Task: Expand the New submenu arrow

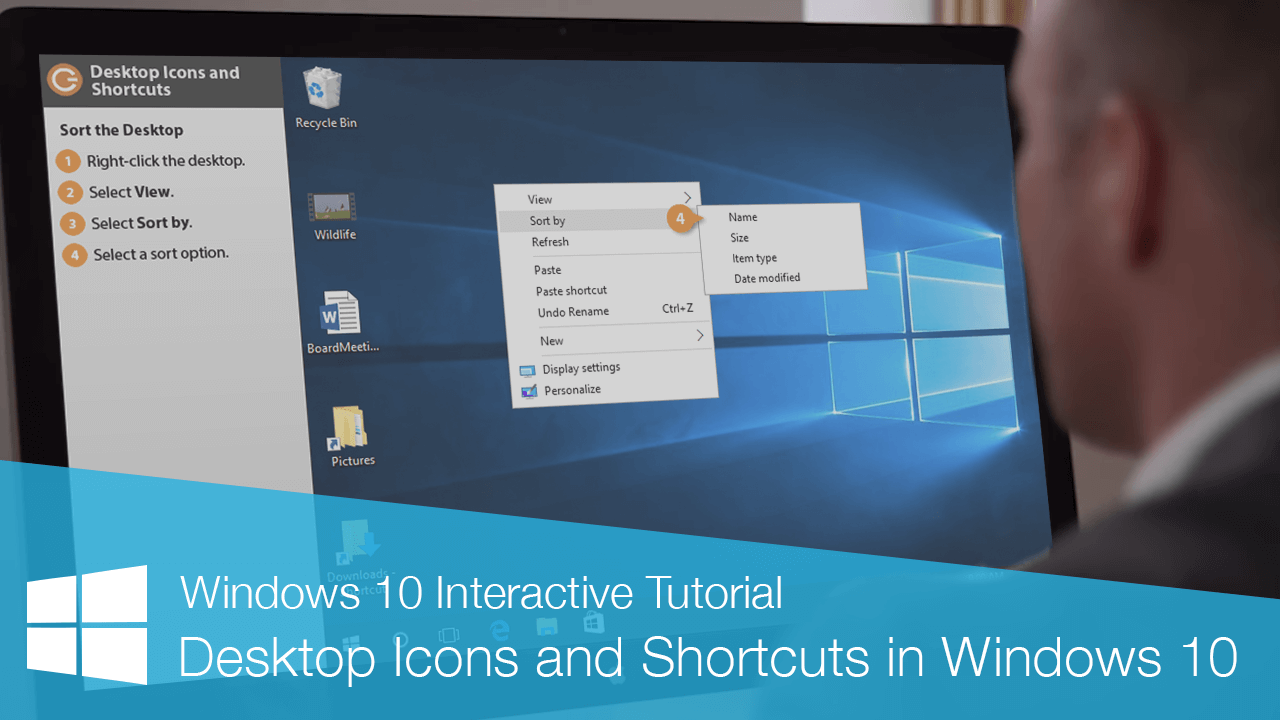Action: (701, 336)
